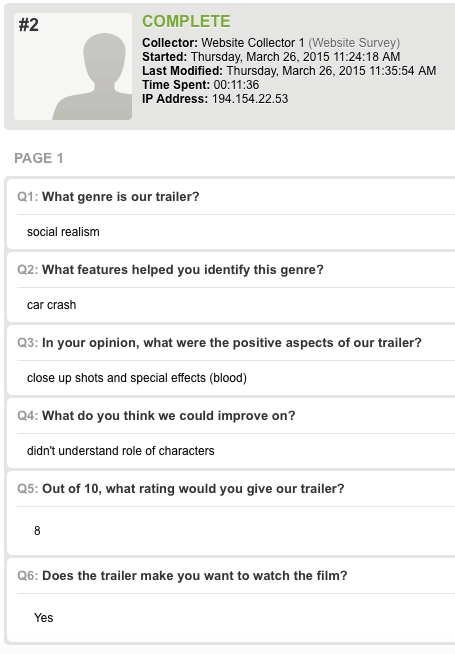
Task: Click the PAGE 1 section heading
Action: click(39, 158)
